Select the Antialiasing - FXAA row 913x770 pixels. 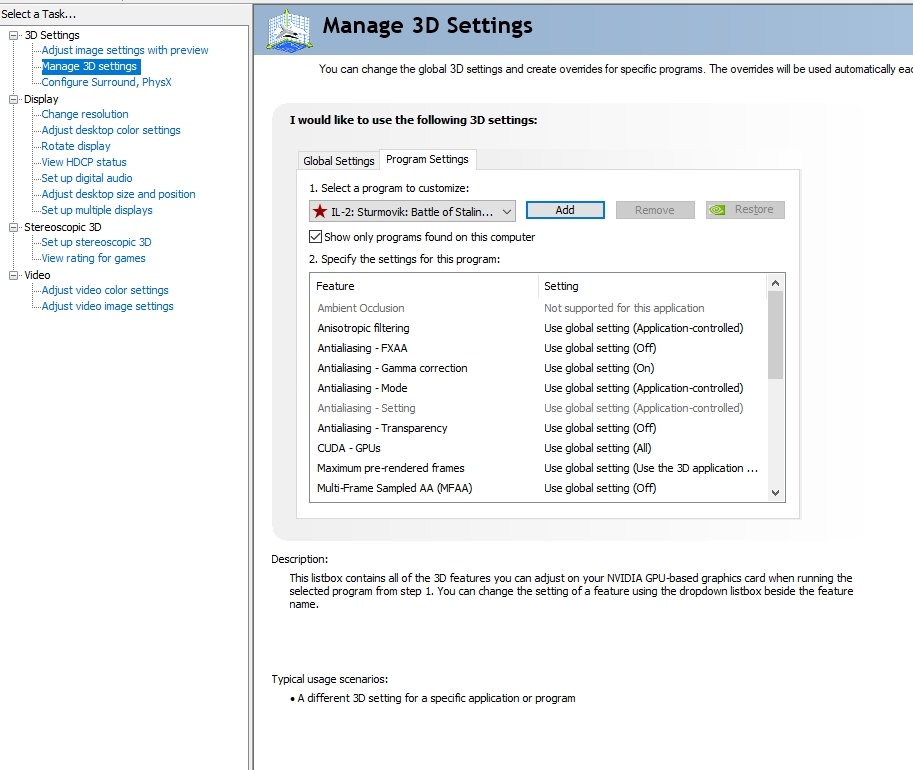pyautogui.click(x=539, y=348)
